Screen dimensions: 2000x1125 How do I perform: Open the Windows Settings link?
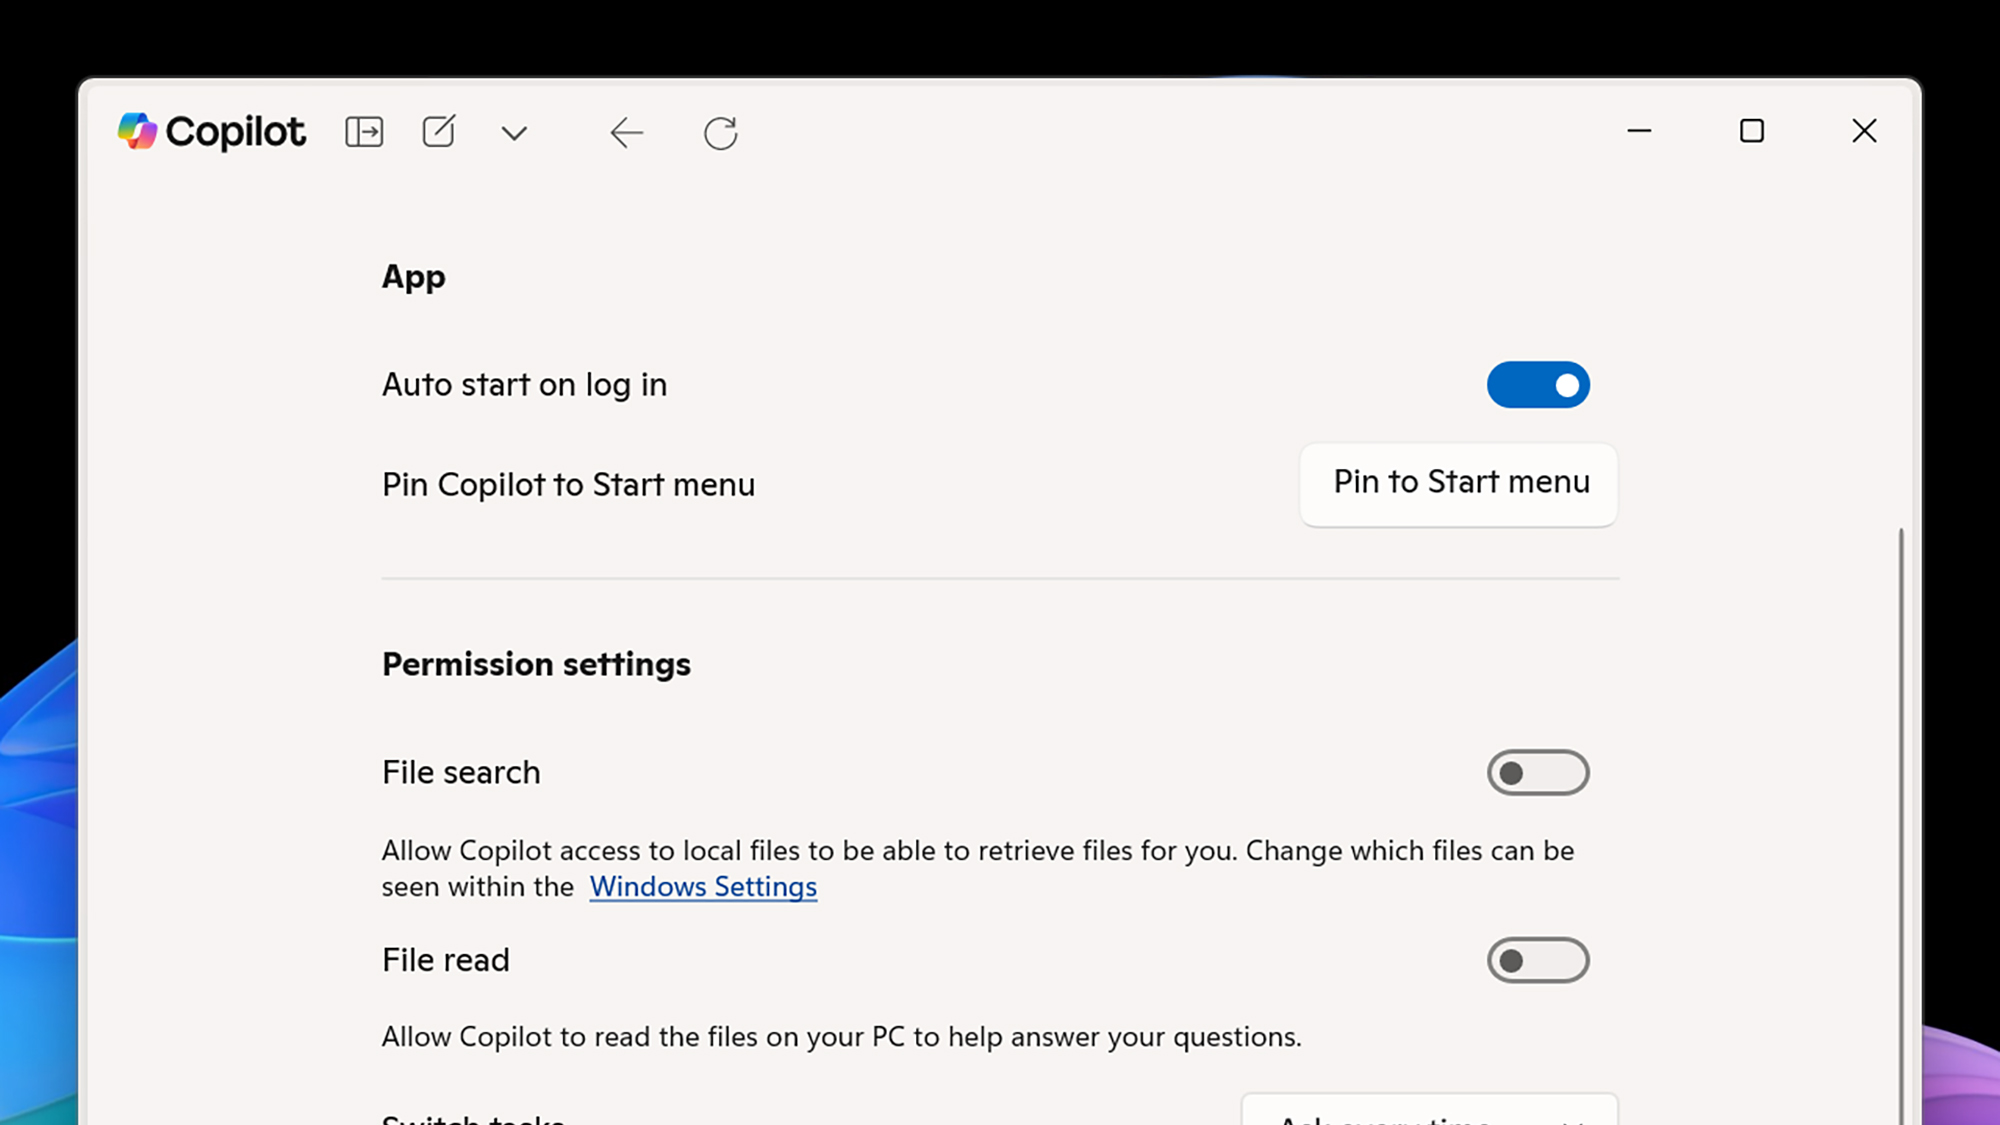tap(703, 887)
